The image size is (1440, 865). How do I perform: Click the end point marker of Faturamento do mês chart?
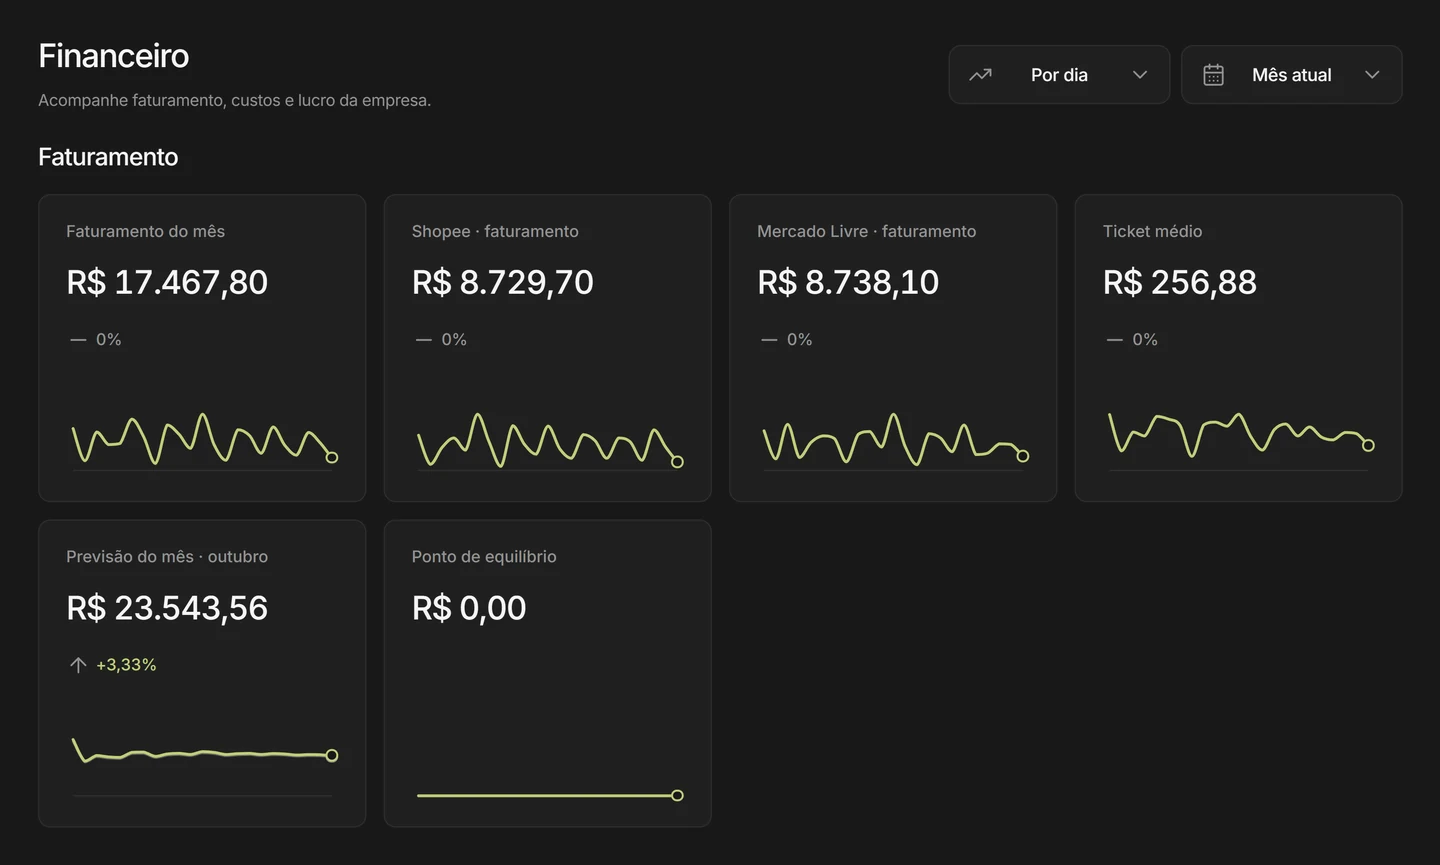pyautogui.click(x=332, y=457)
